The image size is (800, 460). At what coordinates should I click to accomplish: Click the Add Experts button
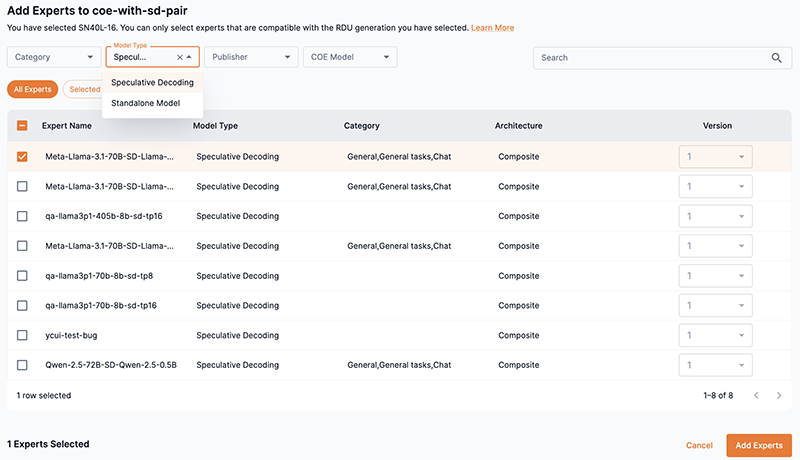[x=759, y=445]
